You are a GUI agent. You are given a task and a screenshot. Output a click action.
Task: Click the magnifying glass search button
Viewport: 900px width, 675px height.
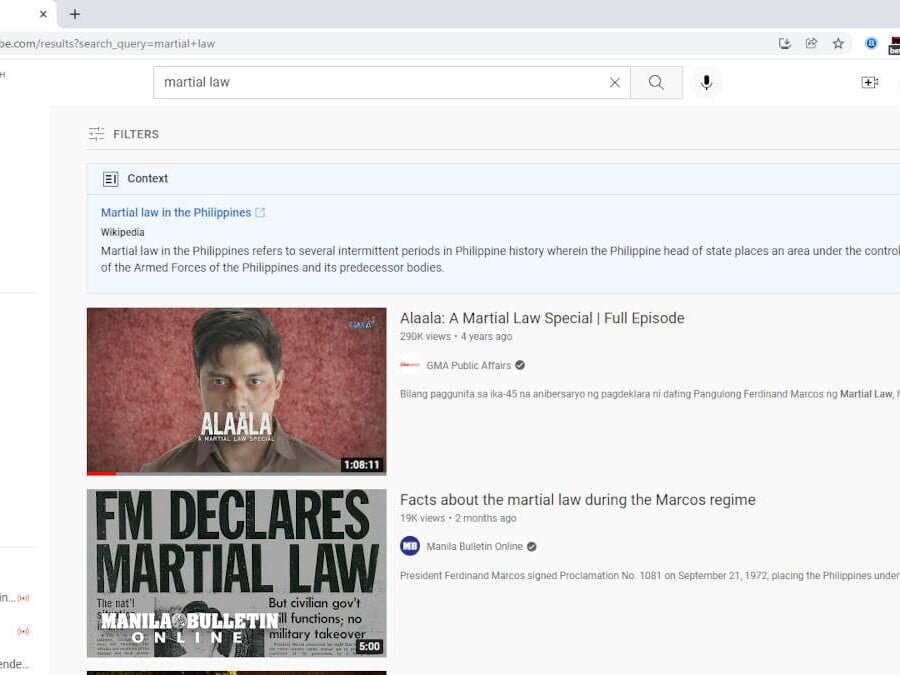[x=656, y=83]
